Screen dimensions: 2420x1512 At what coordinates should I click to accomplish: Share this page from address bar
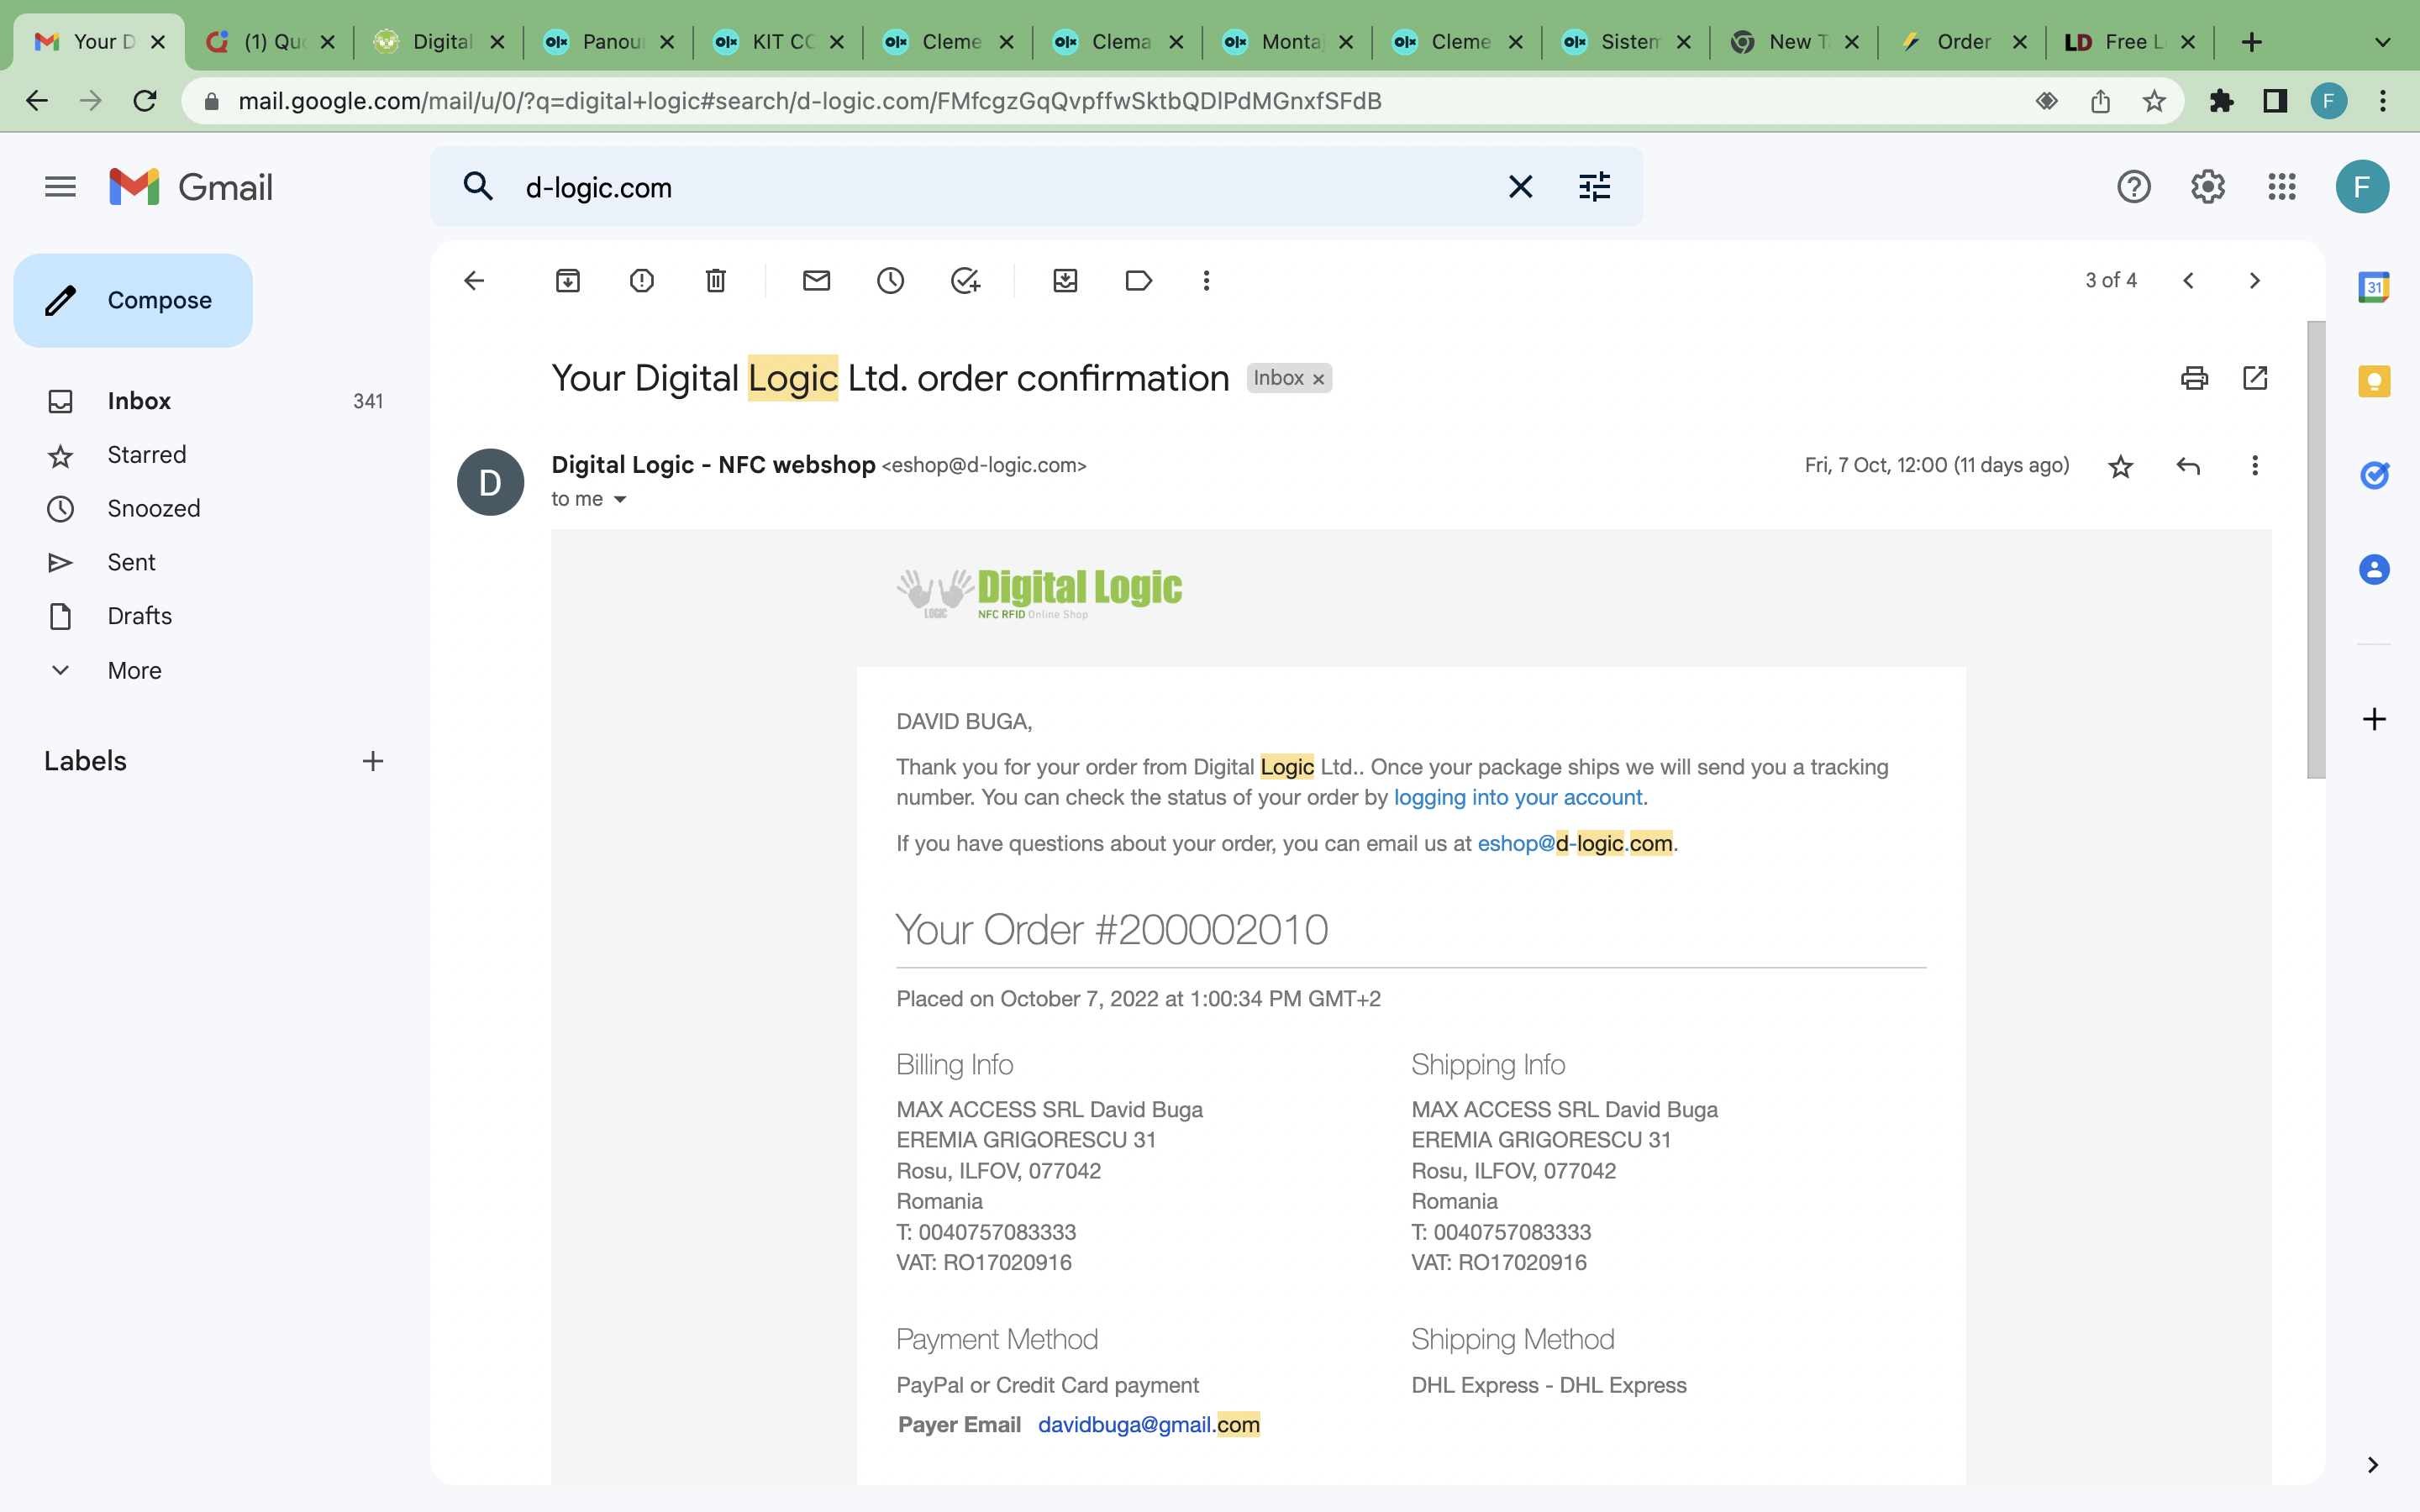[2101, 101]
